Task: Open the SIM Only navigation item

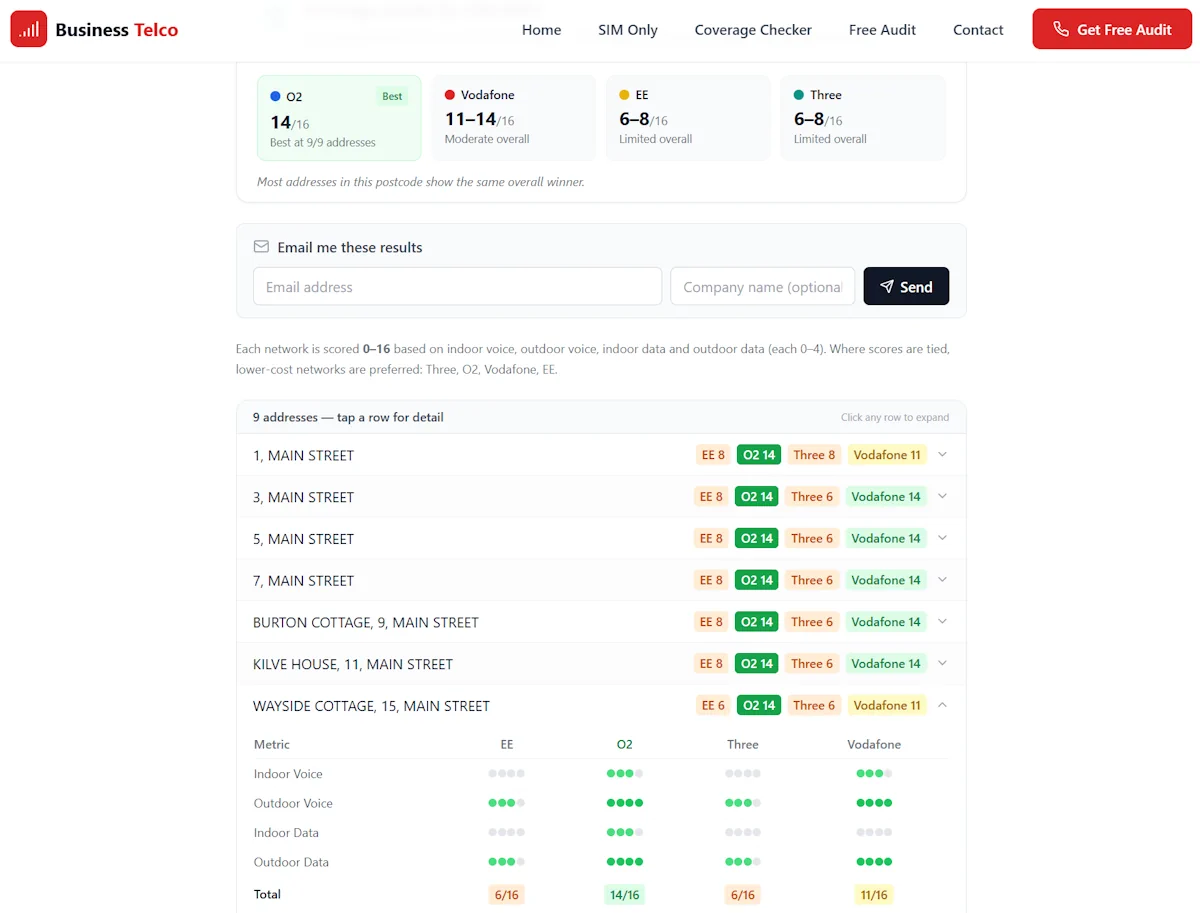Action: click(627, 29)
